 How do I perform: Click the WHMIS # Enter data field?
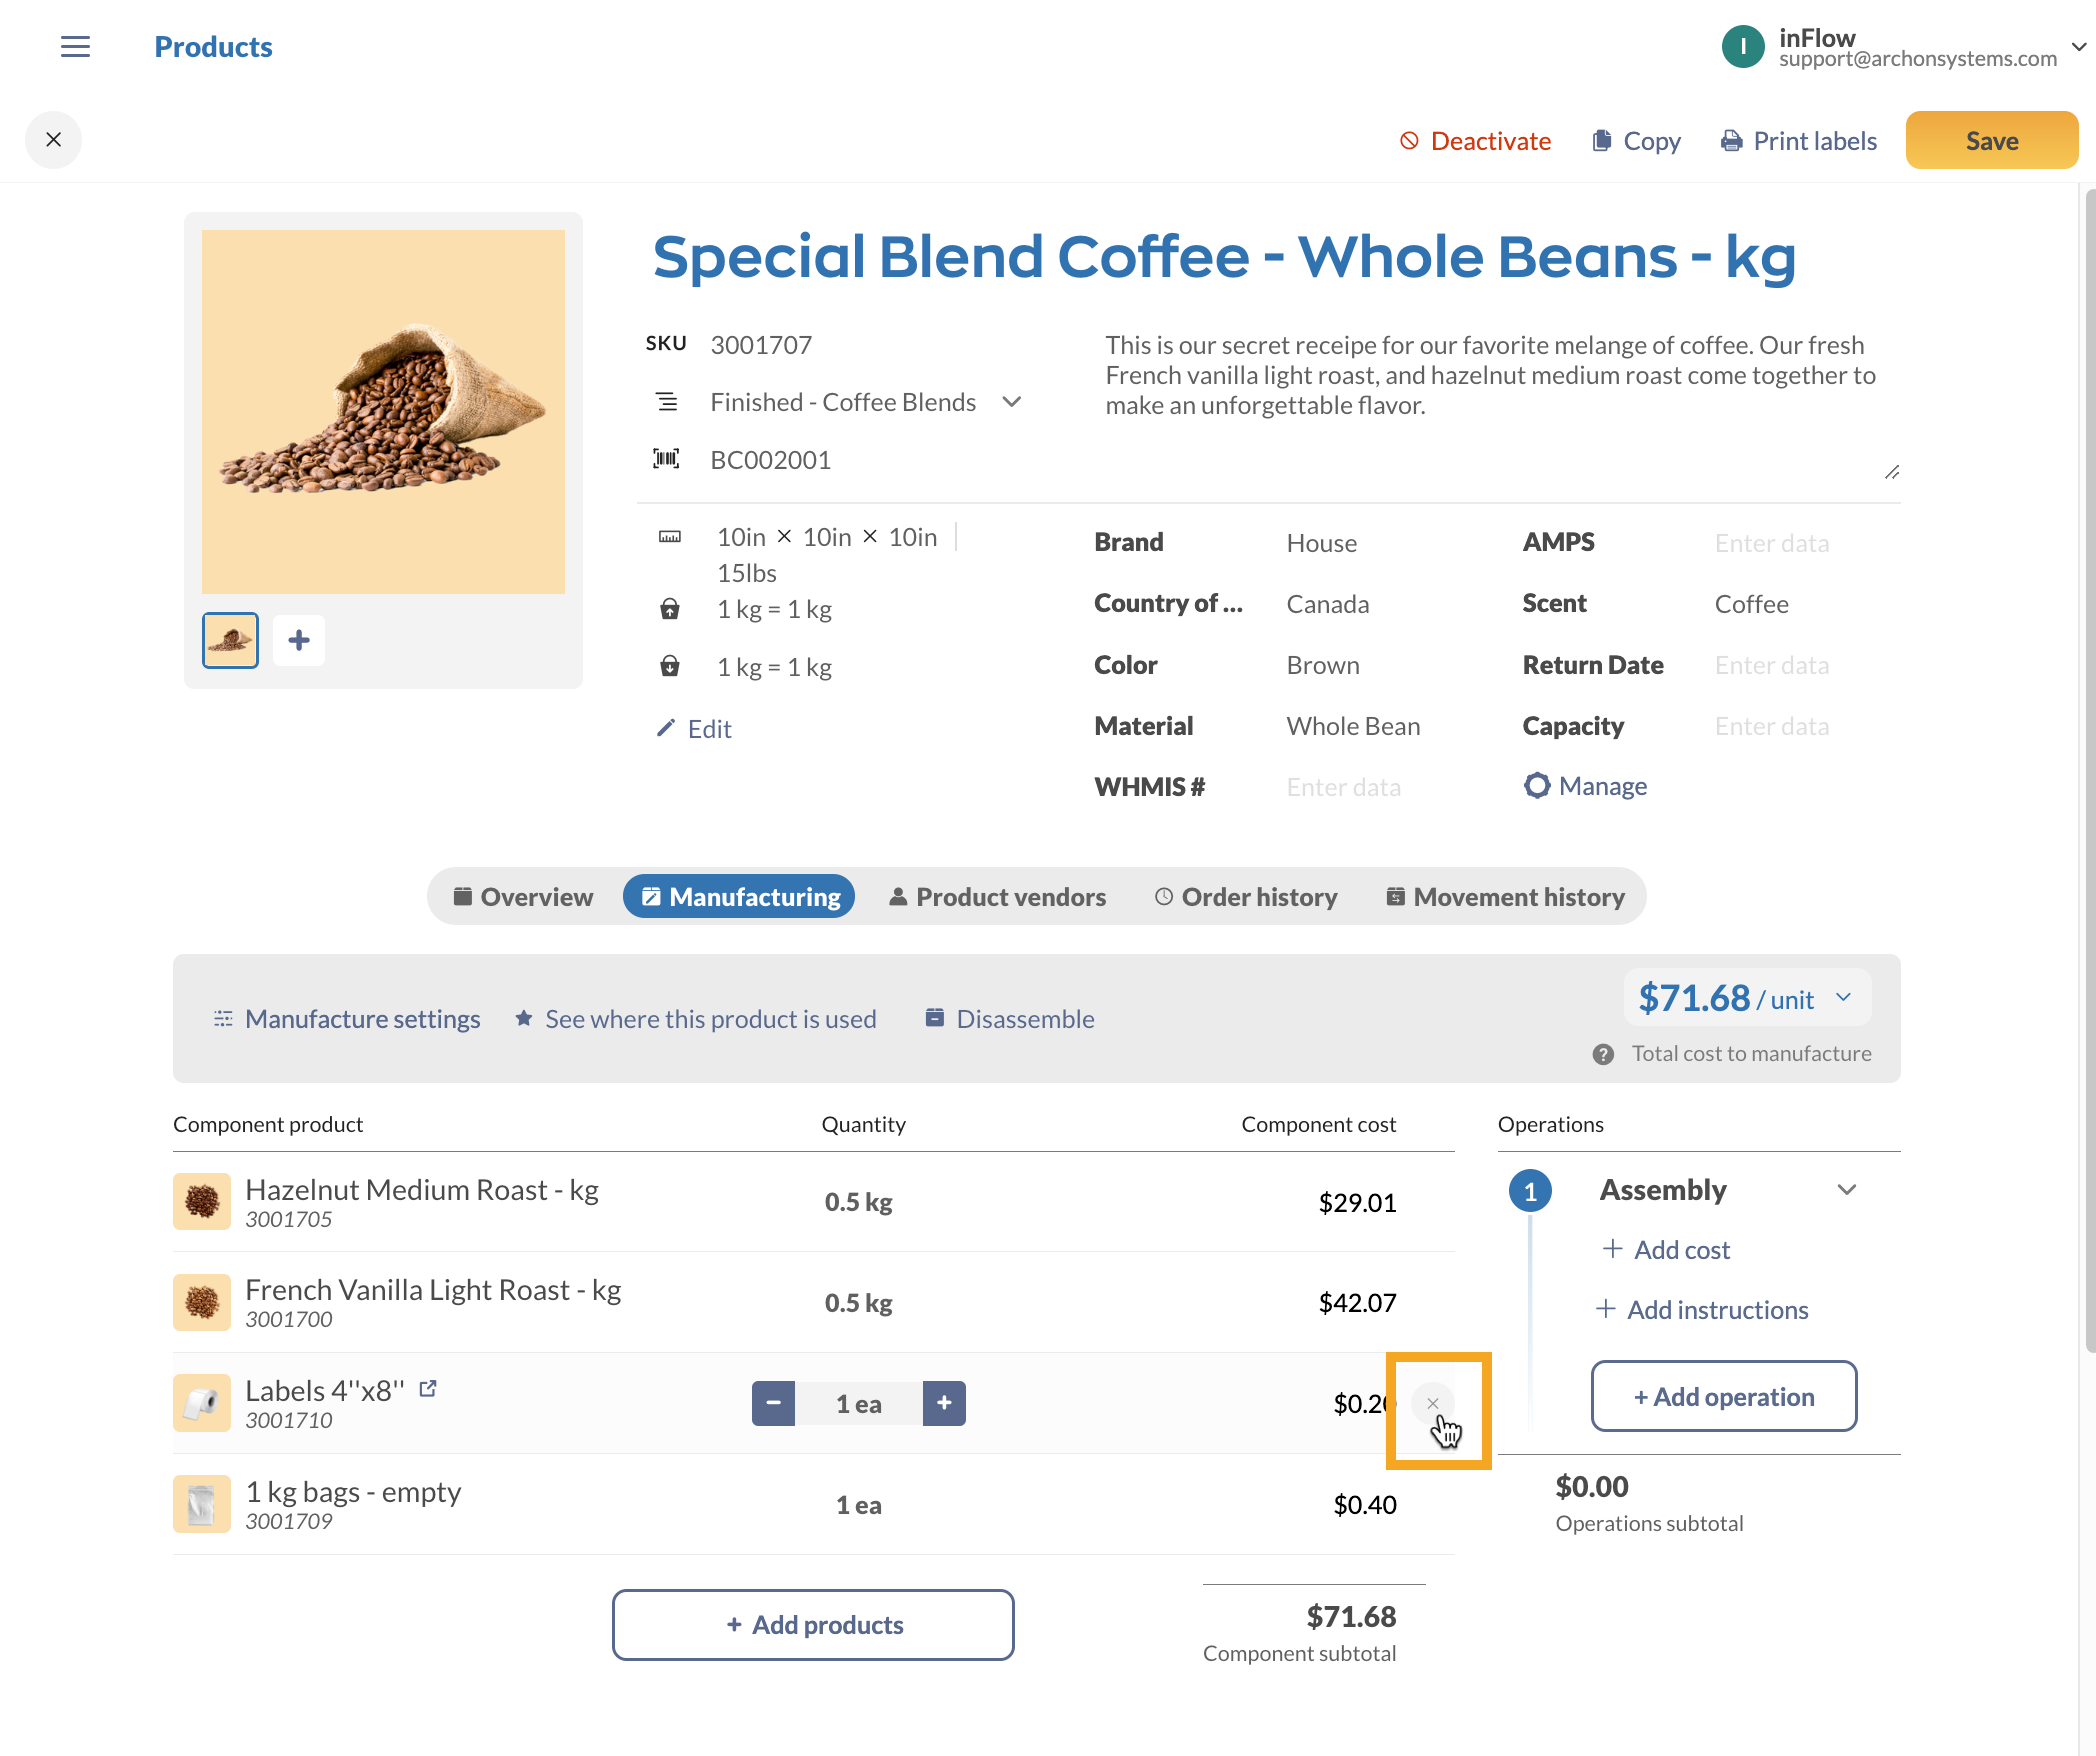coord(1343,788)
